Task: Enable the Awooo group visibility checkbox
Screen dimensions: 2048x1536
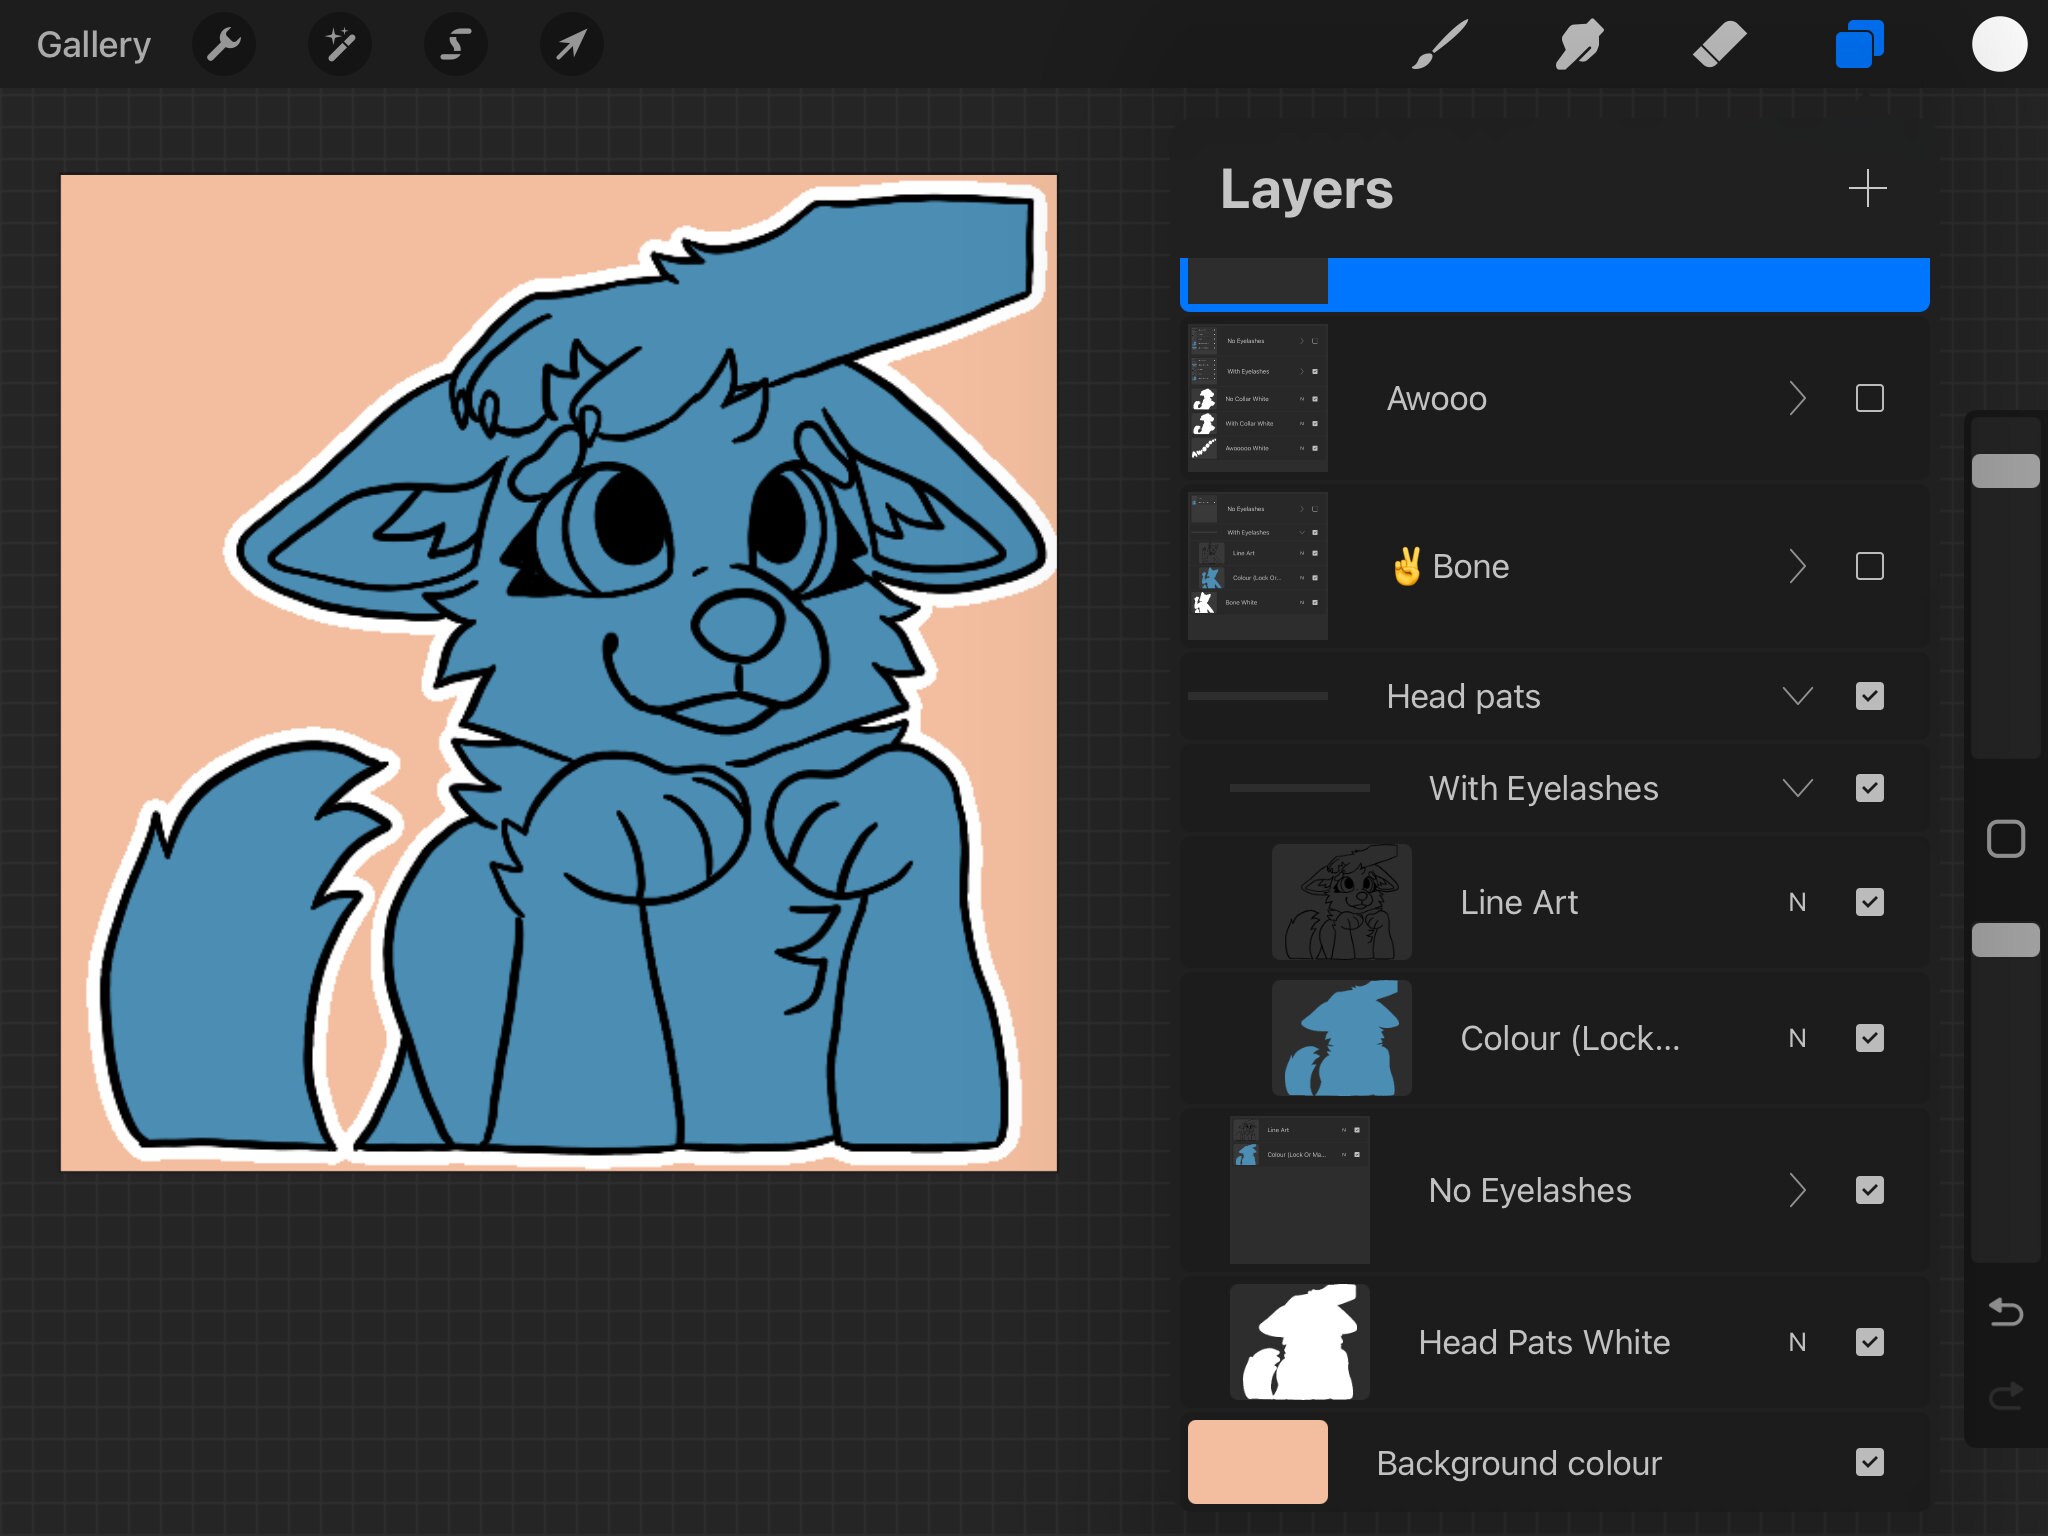Action: 1869,398
